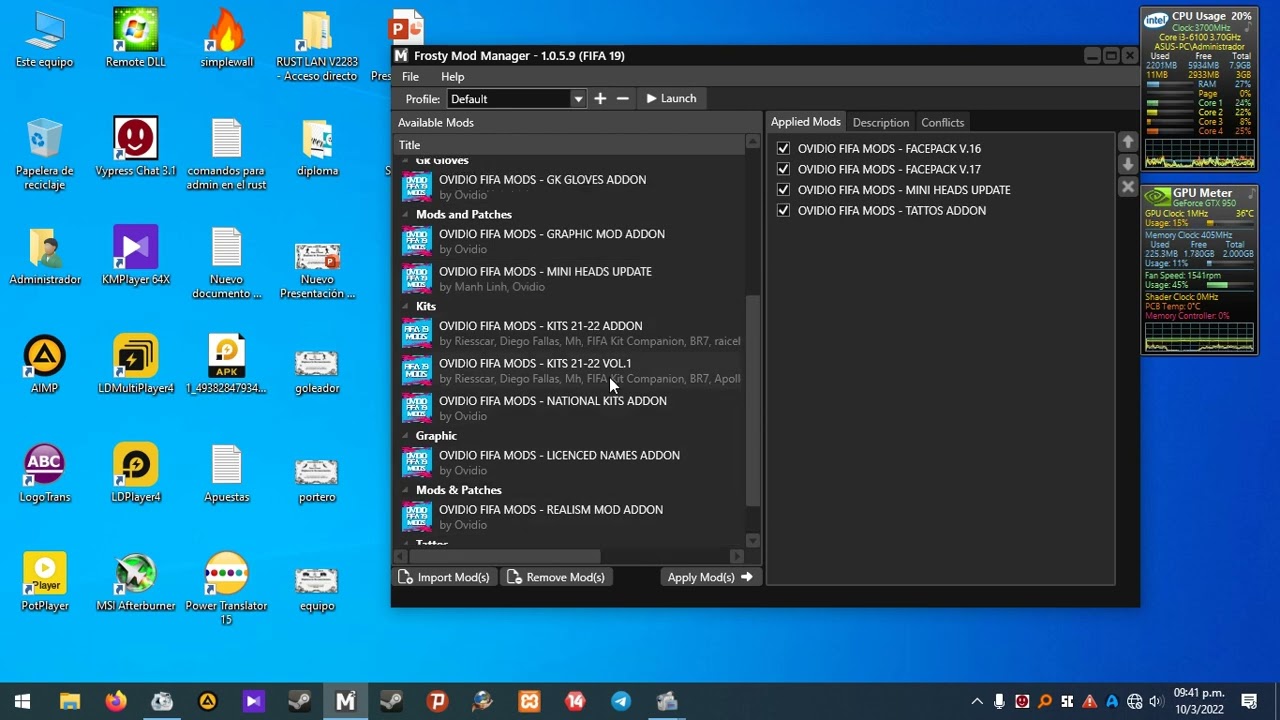Open the Papelera de reciclaje icon

pos(44,154)
